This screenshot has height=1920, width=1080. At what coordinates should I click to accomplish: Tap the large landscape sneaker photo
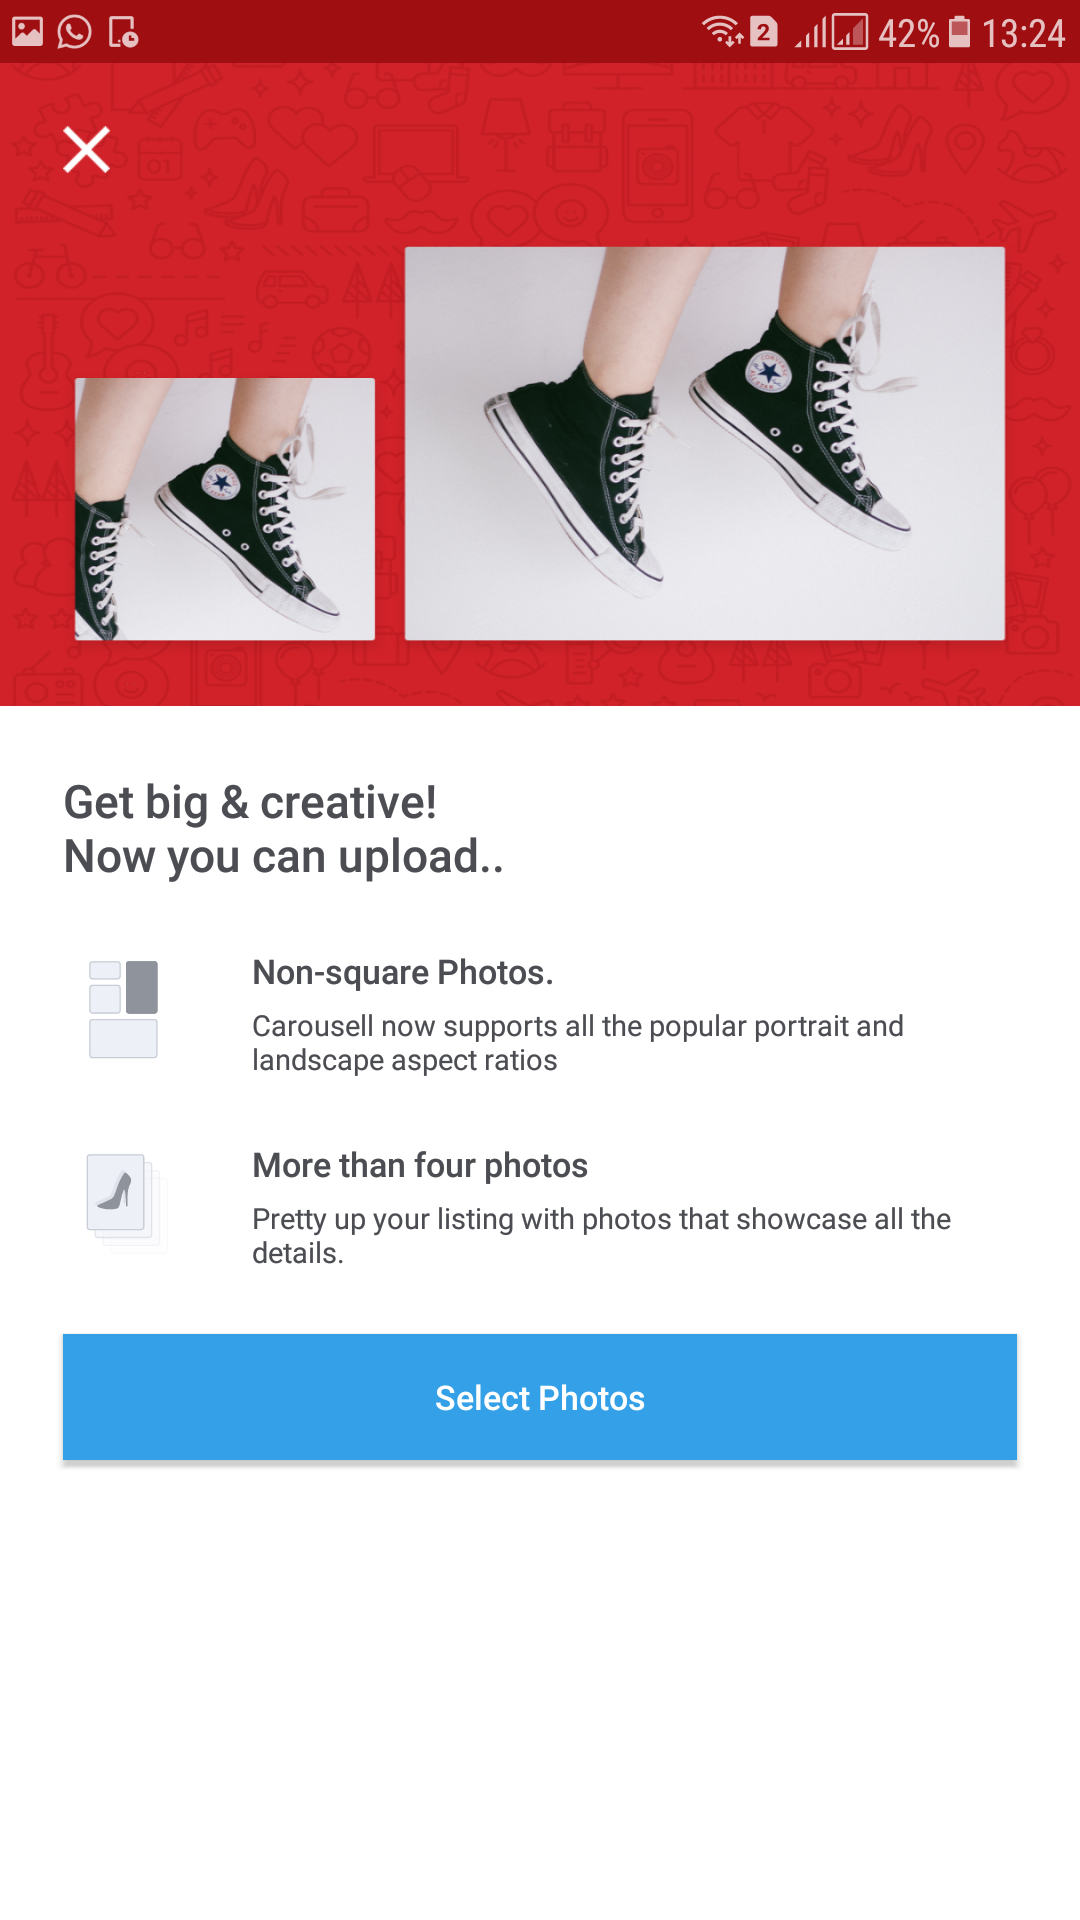[x=705, y=443]
